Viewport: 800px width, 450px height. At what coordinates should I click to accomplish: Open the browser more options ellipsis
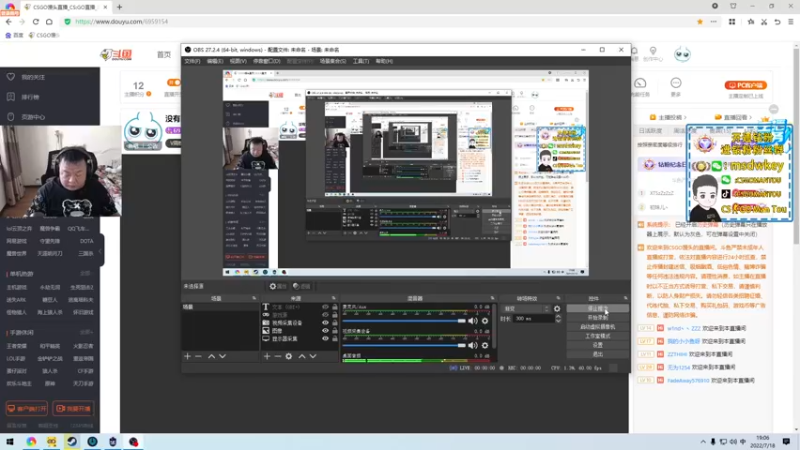[714, 21]
